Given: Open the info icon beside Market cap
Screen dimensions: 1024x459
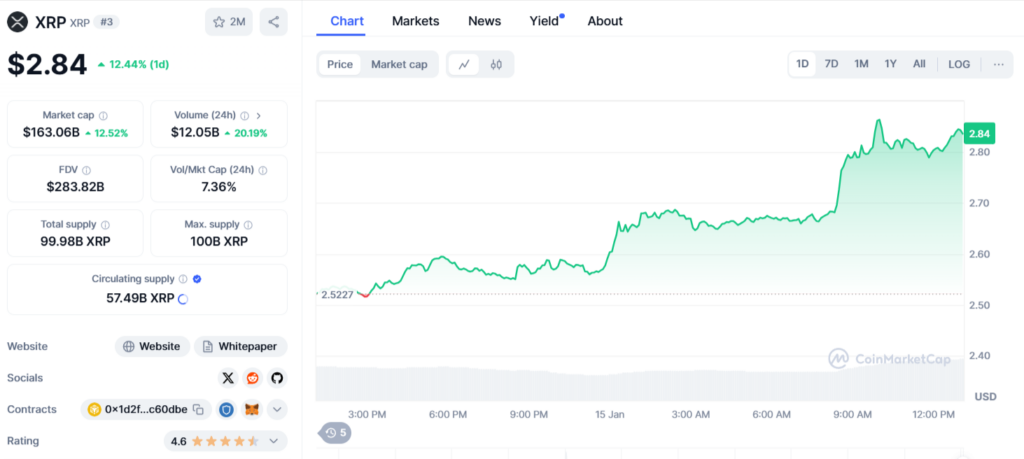Looking at the screenshot, I should click(103, 116).
